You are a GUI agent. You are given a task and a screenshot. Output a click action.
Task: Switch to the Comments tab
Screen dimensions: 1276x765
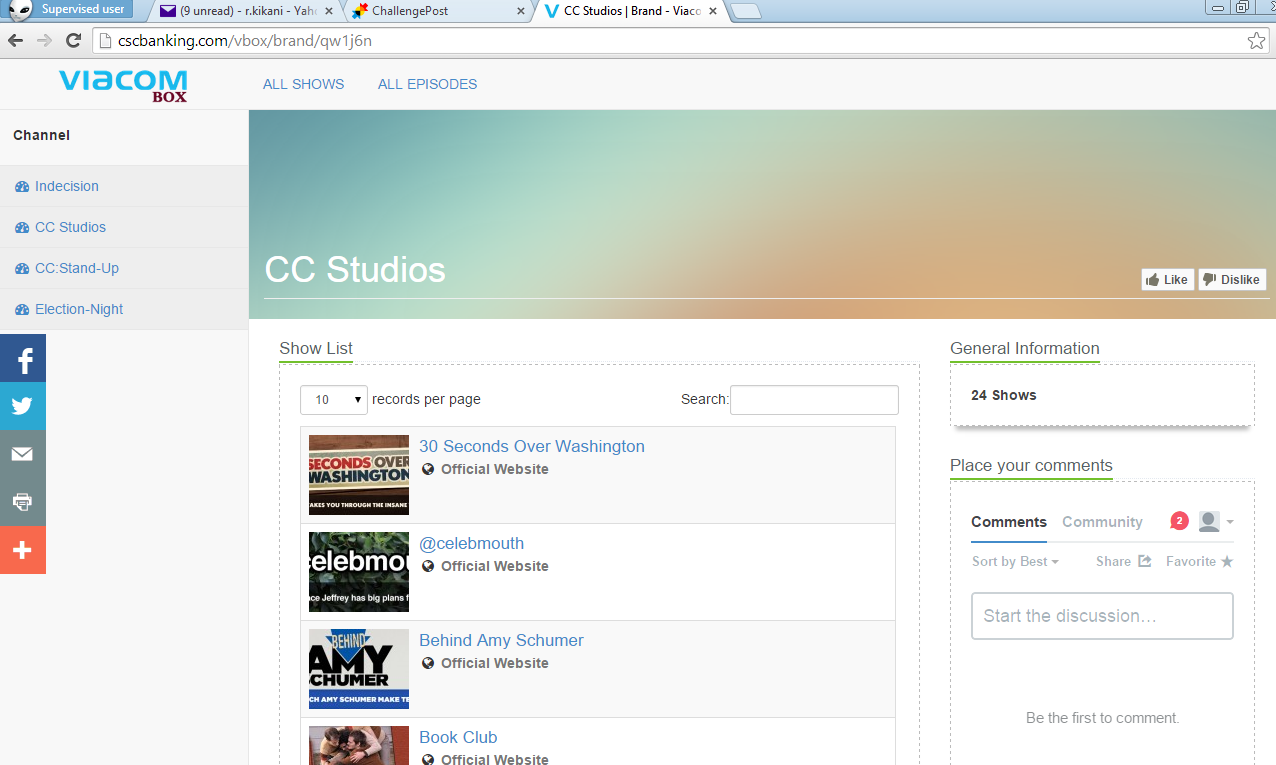point(1009,522)
